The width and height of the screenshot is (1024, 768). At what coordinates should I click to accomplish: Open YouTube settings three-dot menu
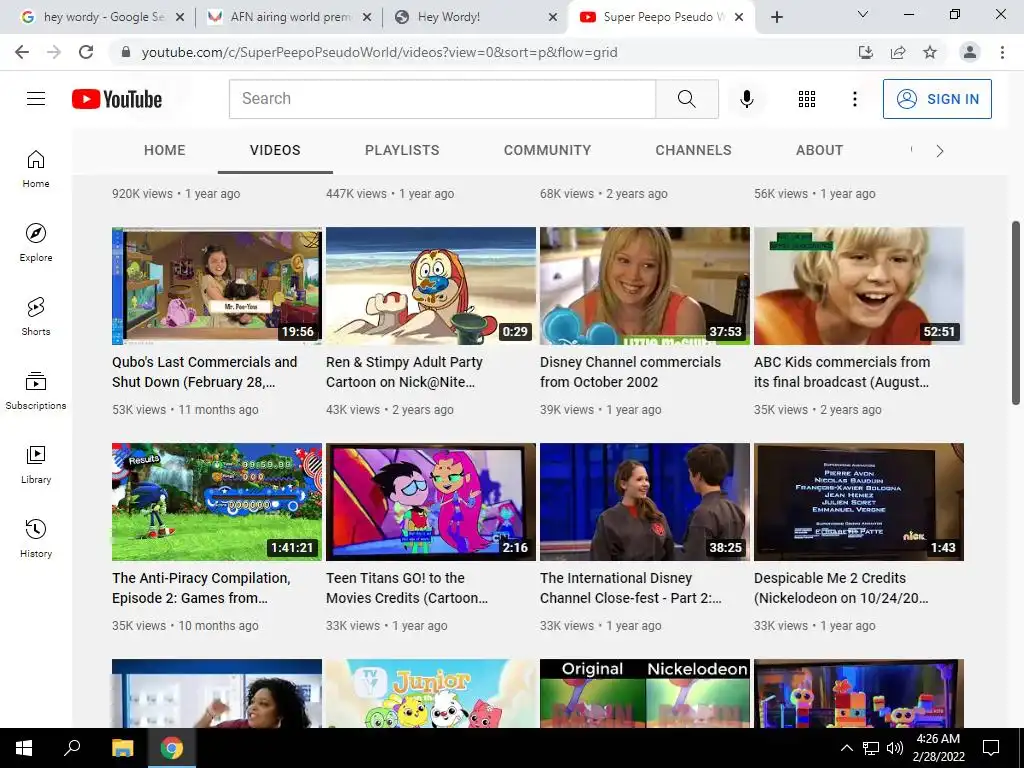tap(854, 99)
